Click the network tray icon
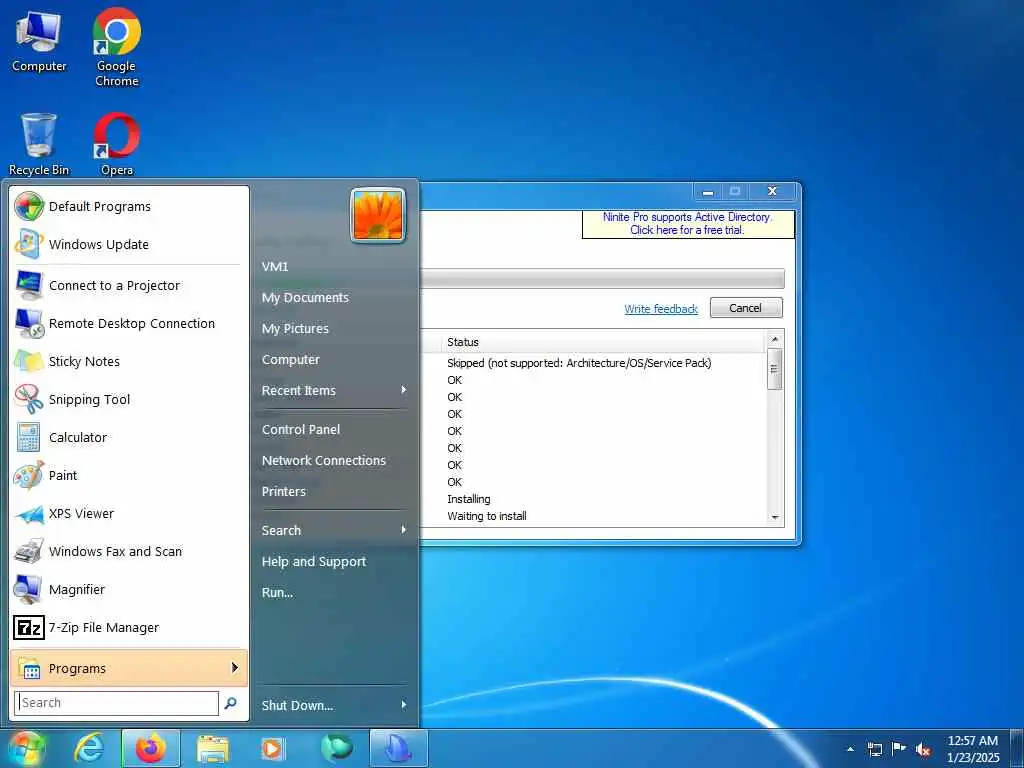1024x768 pixels. (x=874, y=749)
